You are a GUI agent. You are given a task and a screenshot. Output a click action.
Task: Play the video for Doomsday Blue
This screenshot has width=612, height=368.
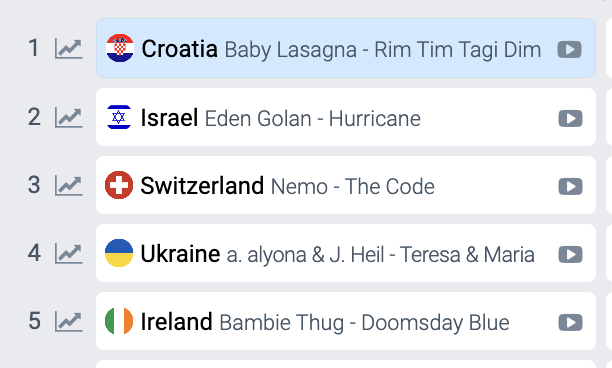[x=570, y=322]
